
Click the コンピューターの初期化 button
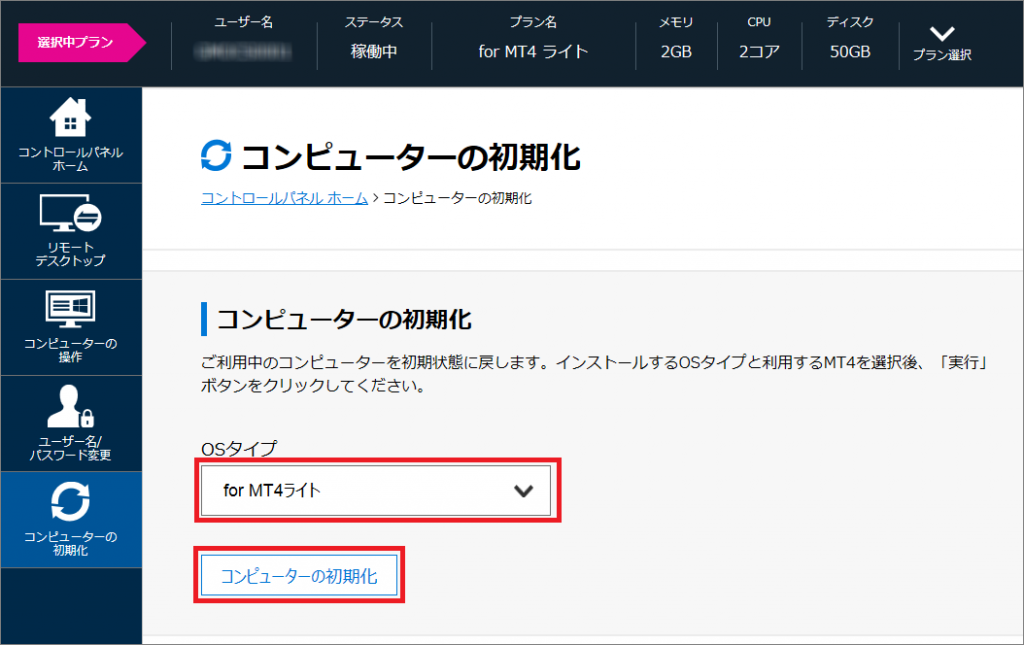point(299,575)
